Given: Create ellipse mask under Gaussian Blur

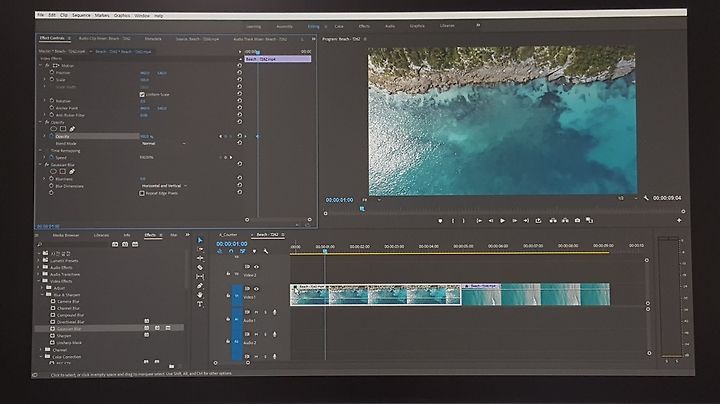Looking at the screenshot, I should pyautogui.click(x=53, y=172).
